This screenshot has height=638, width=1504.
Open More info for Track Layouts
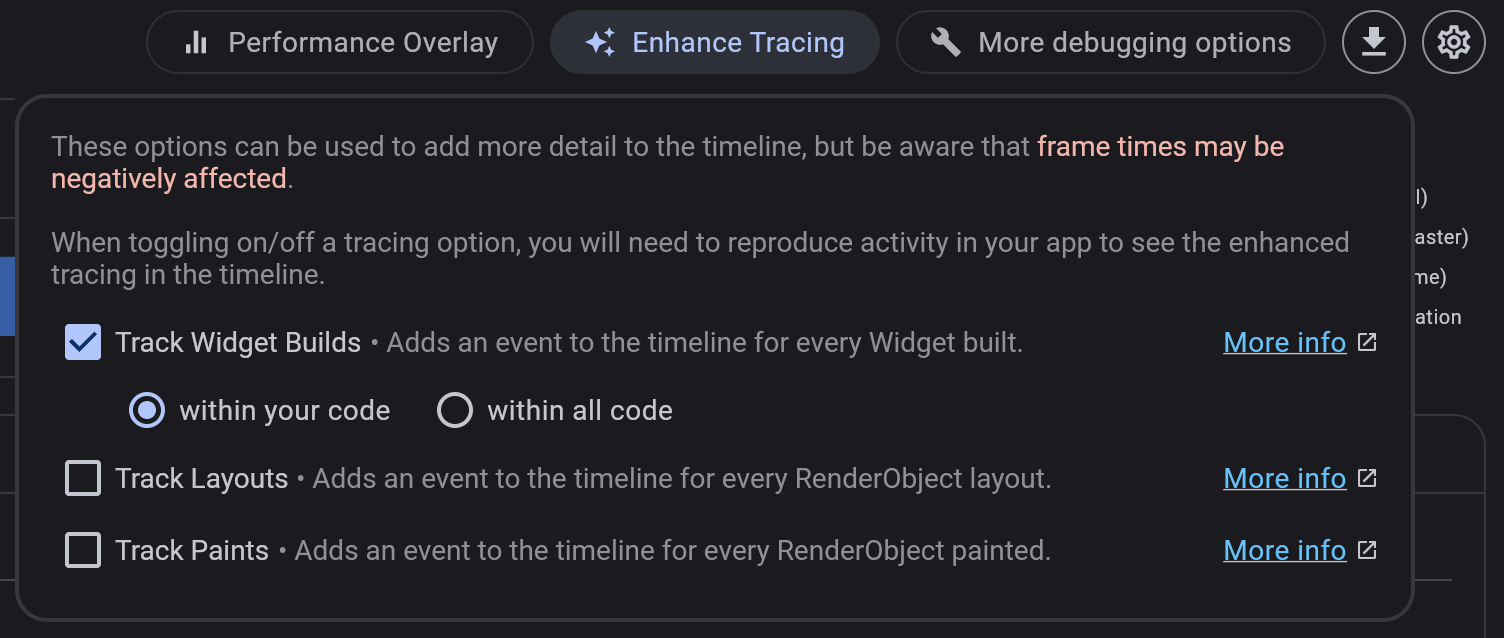1284,478
